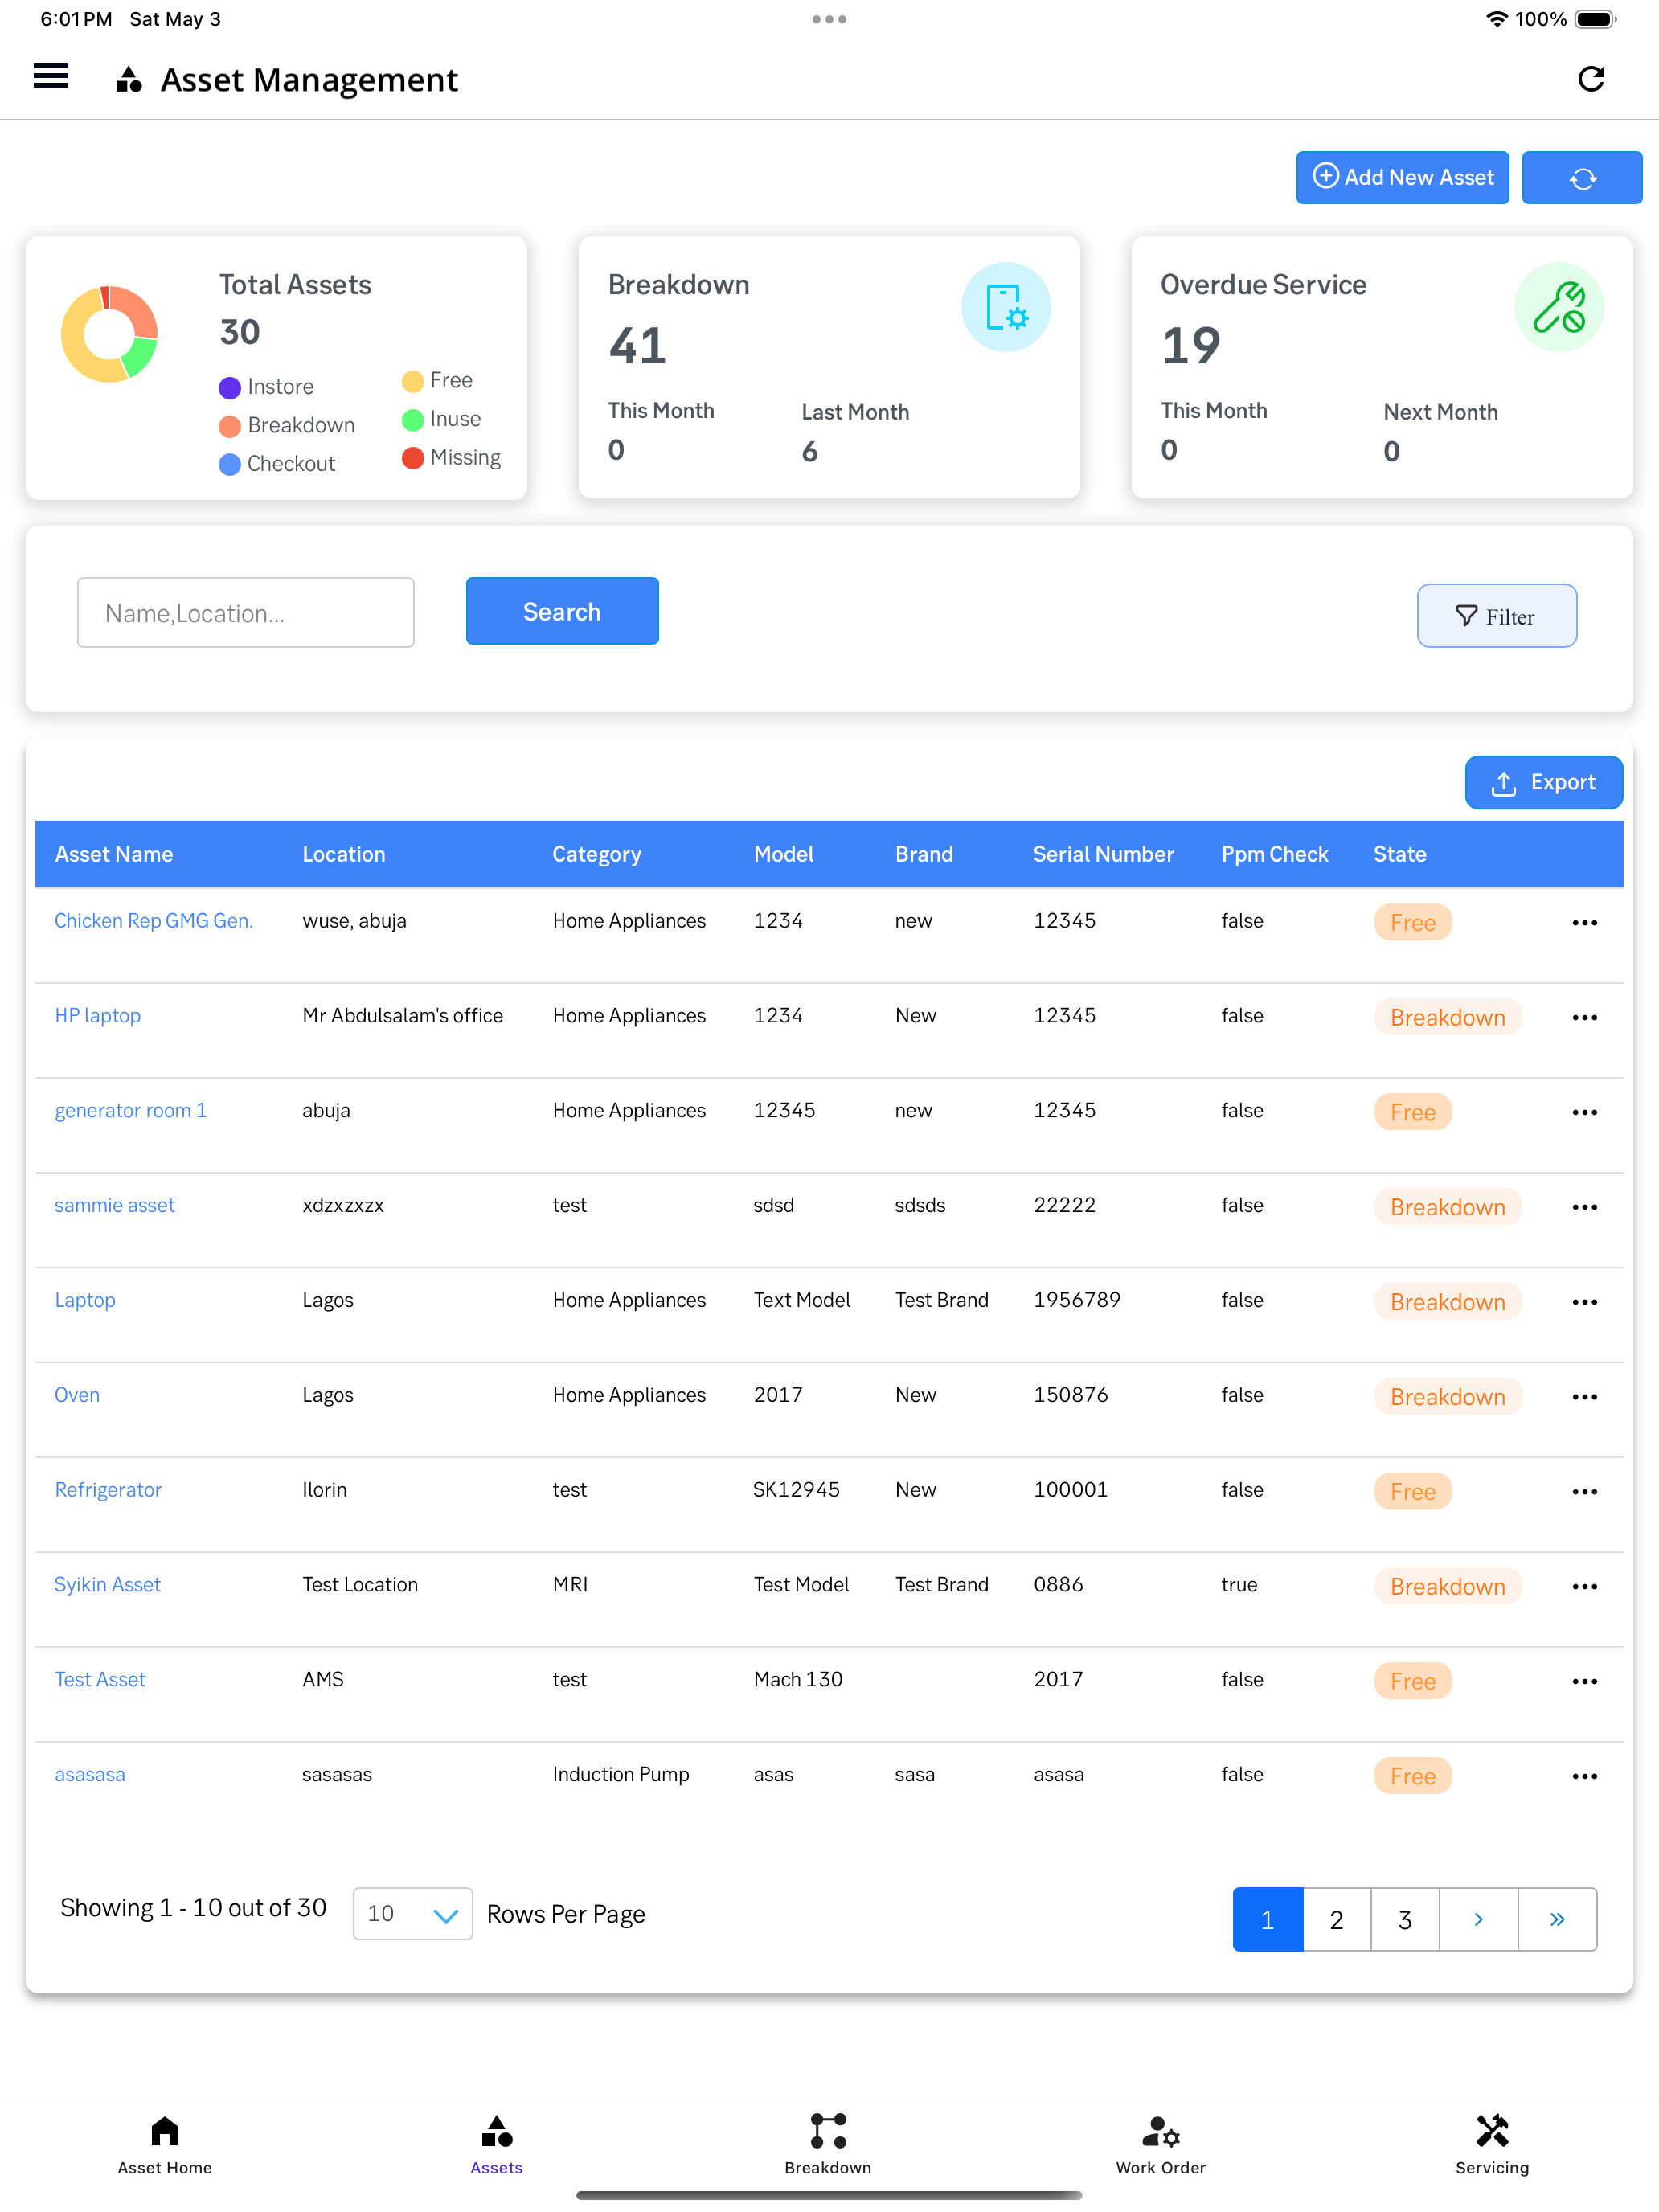Viewport: 1659px width, 2212px height.
Task: Go to page 2
Action: 1336,1919
